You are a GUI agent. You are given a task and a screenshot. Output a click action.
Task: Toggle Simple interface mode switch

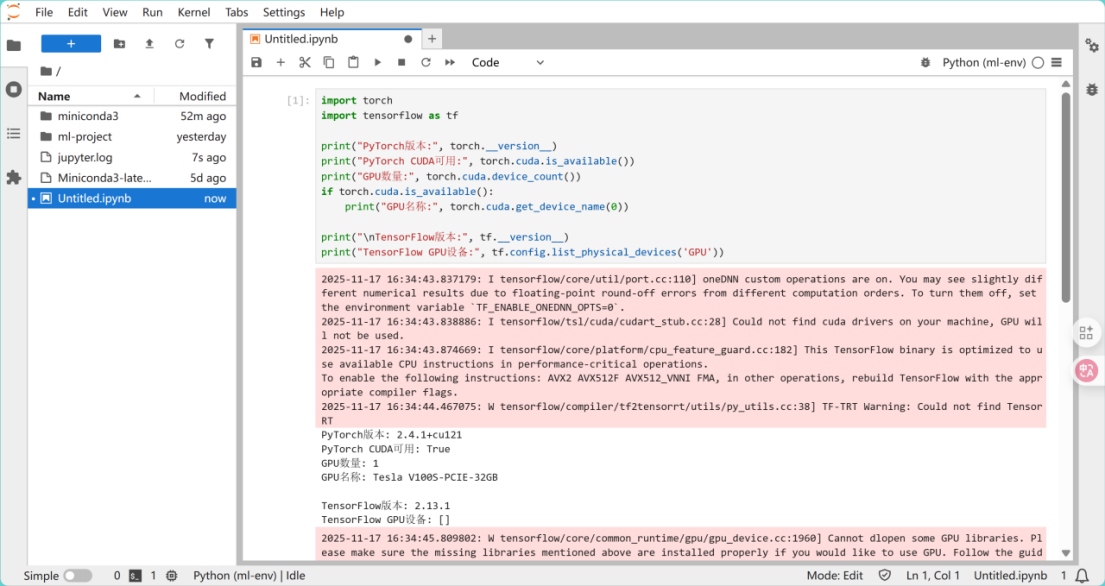point(77,575)
